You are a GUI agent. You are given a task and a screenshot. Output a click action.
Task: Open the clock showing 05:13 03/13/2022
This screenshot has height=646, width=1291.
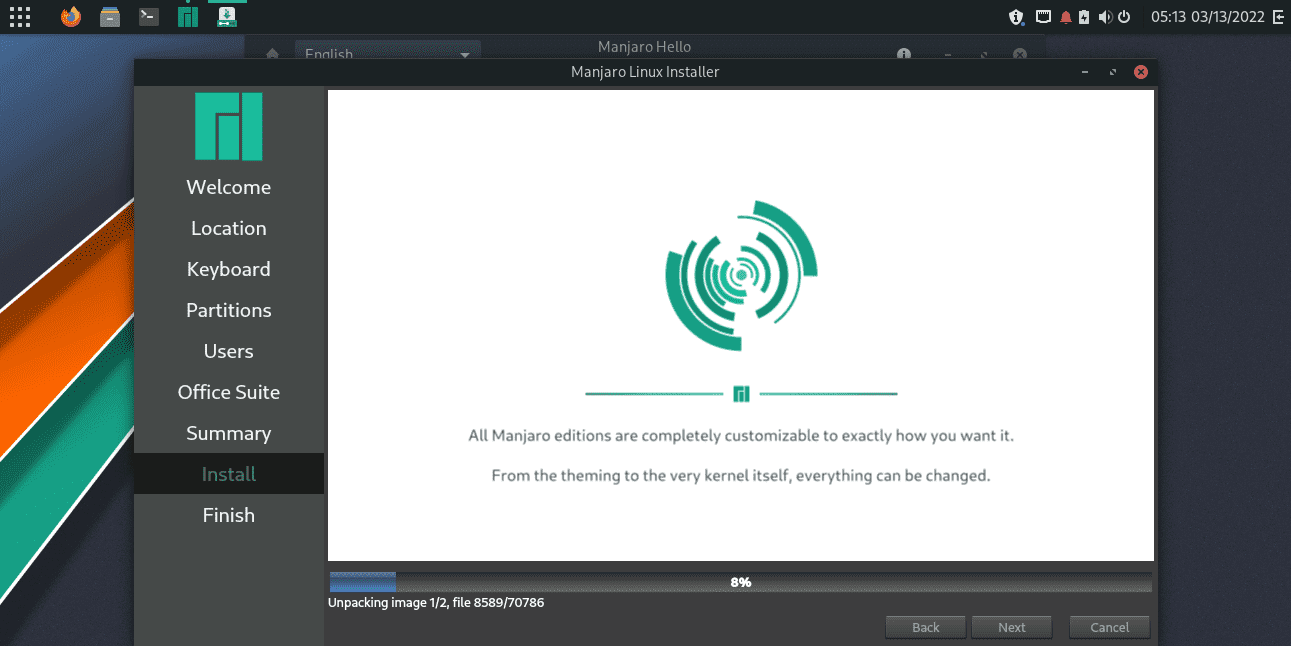tap(1207, 17)
